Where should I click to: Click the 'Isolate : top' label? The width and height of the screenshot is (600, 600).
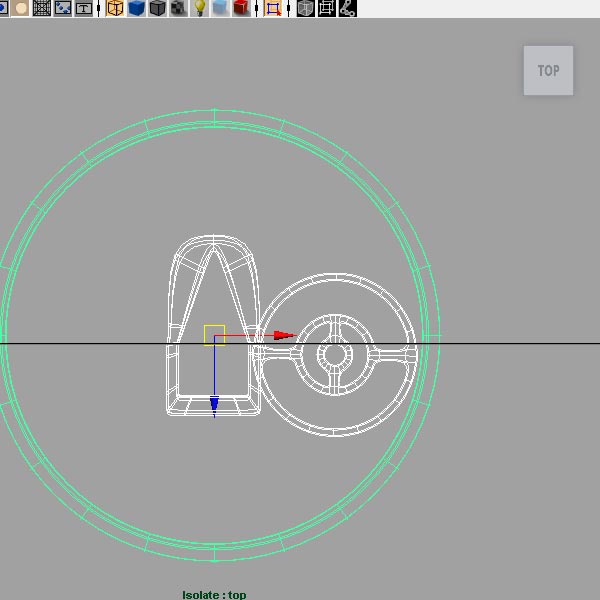pos(214,595)
